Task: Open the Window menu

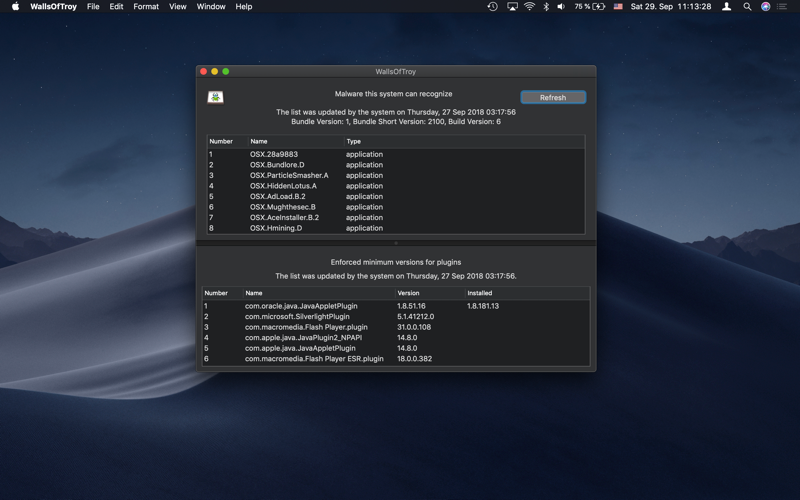Action: point(211,7)
